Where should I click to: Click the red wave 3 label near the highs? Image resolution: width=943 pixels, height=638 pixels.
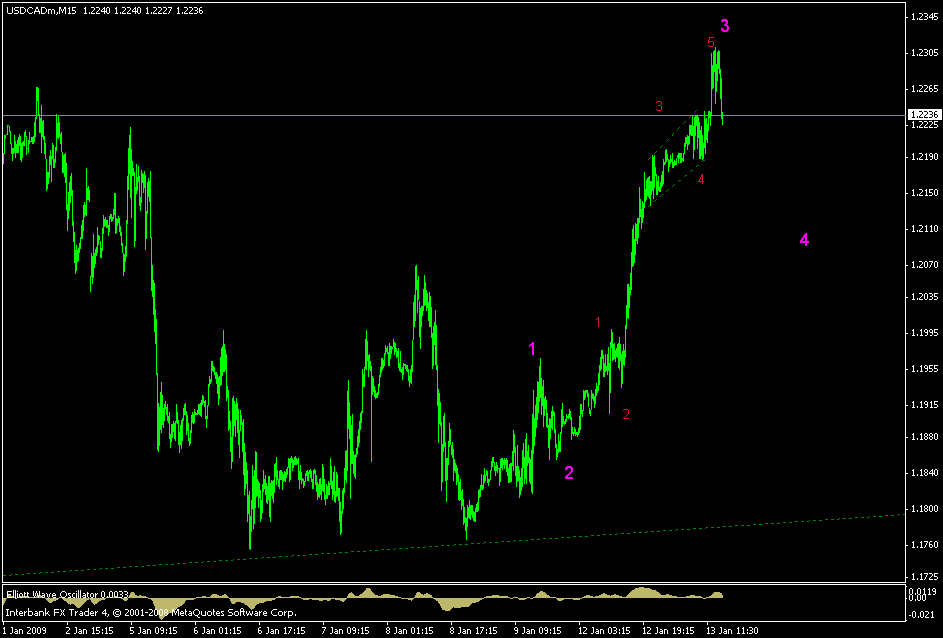point(657,105)
